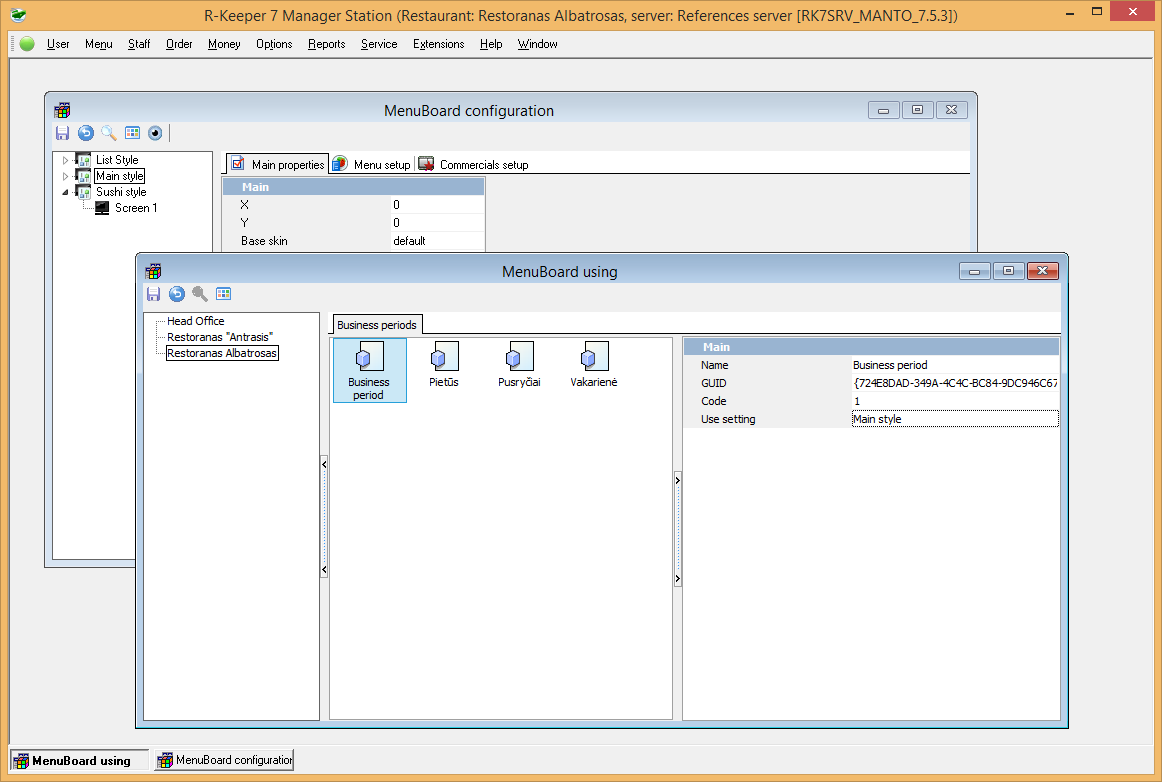Click grid view icon in MenuBoard configuration toolbar
Screen dimensions: 1162x782
tap(132, 133)
